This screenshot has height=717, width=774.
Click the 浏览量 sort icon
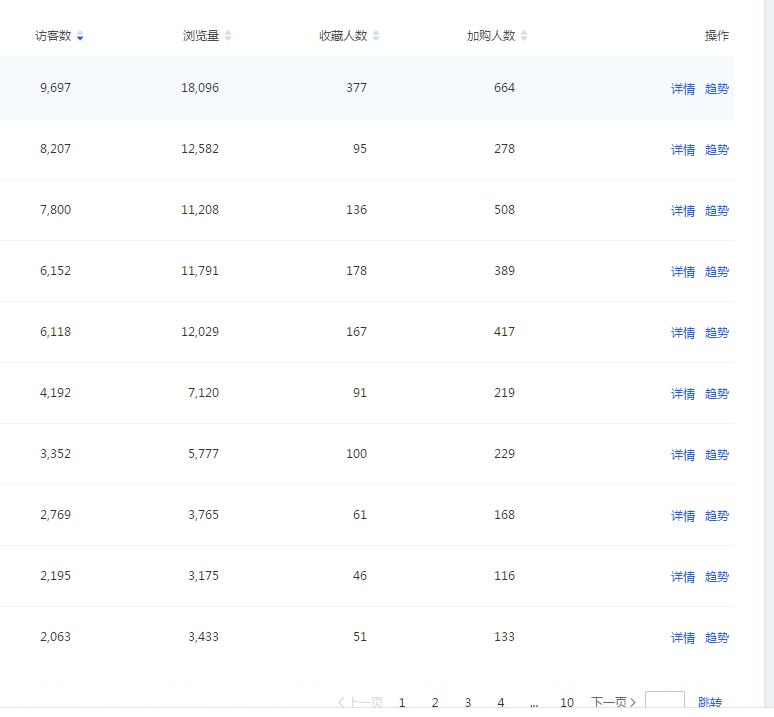click(228, 36)
